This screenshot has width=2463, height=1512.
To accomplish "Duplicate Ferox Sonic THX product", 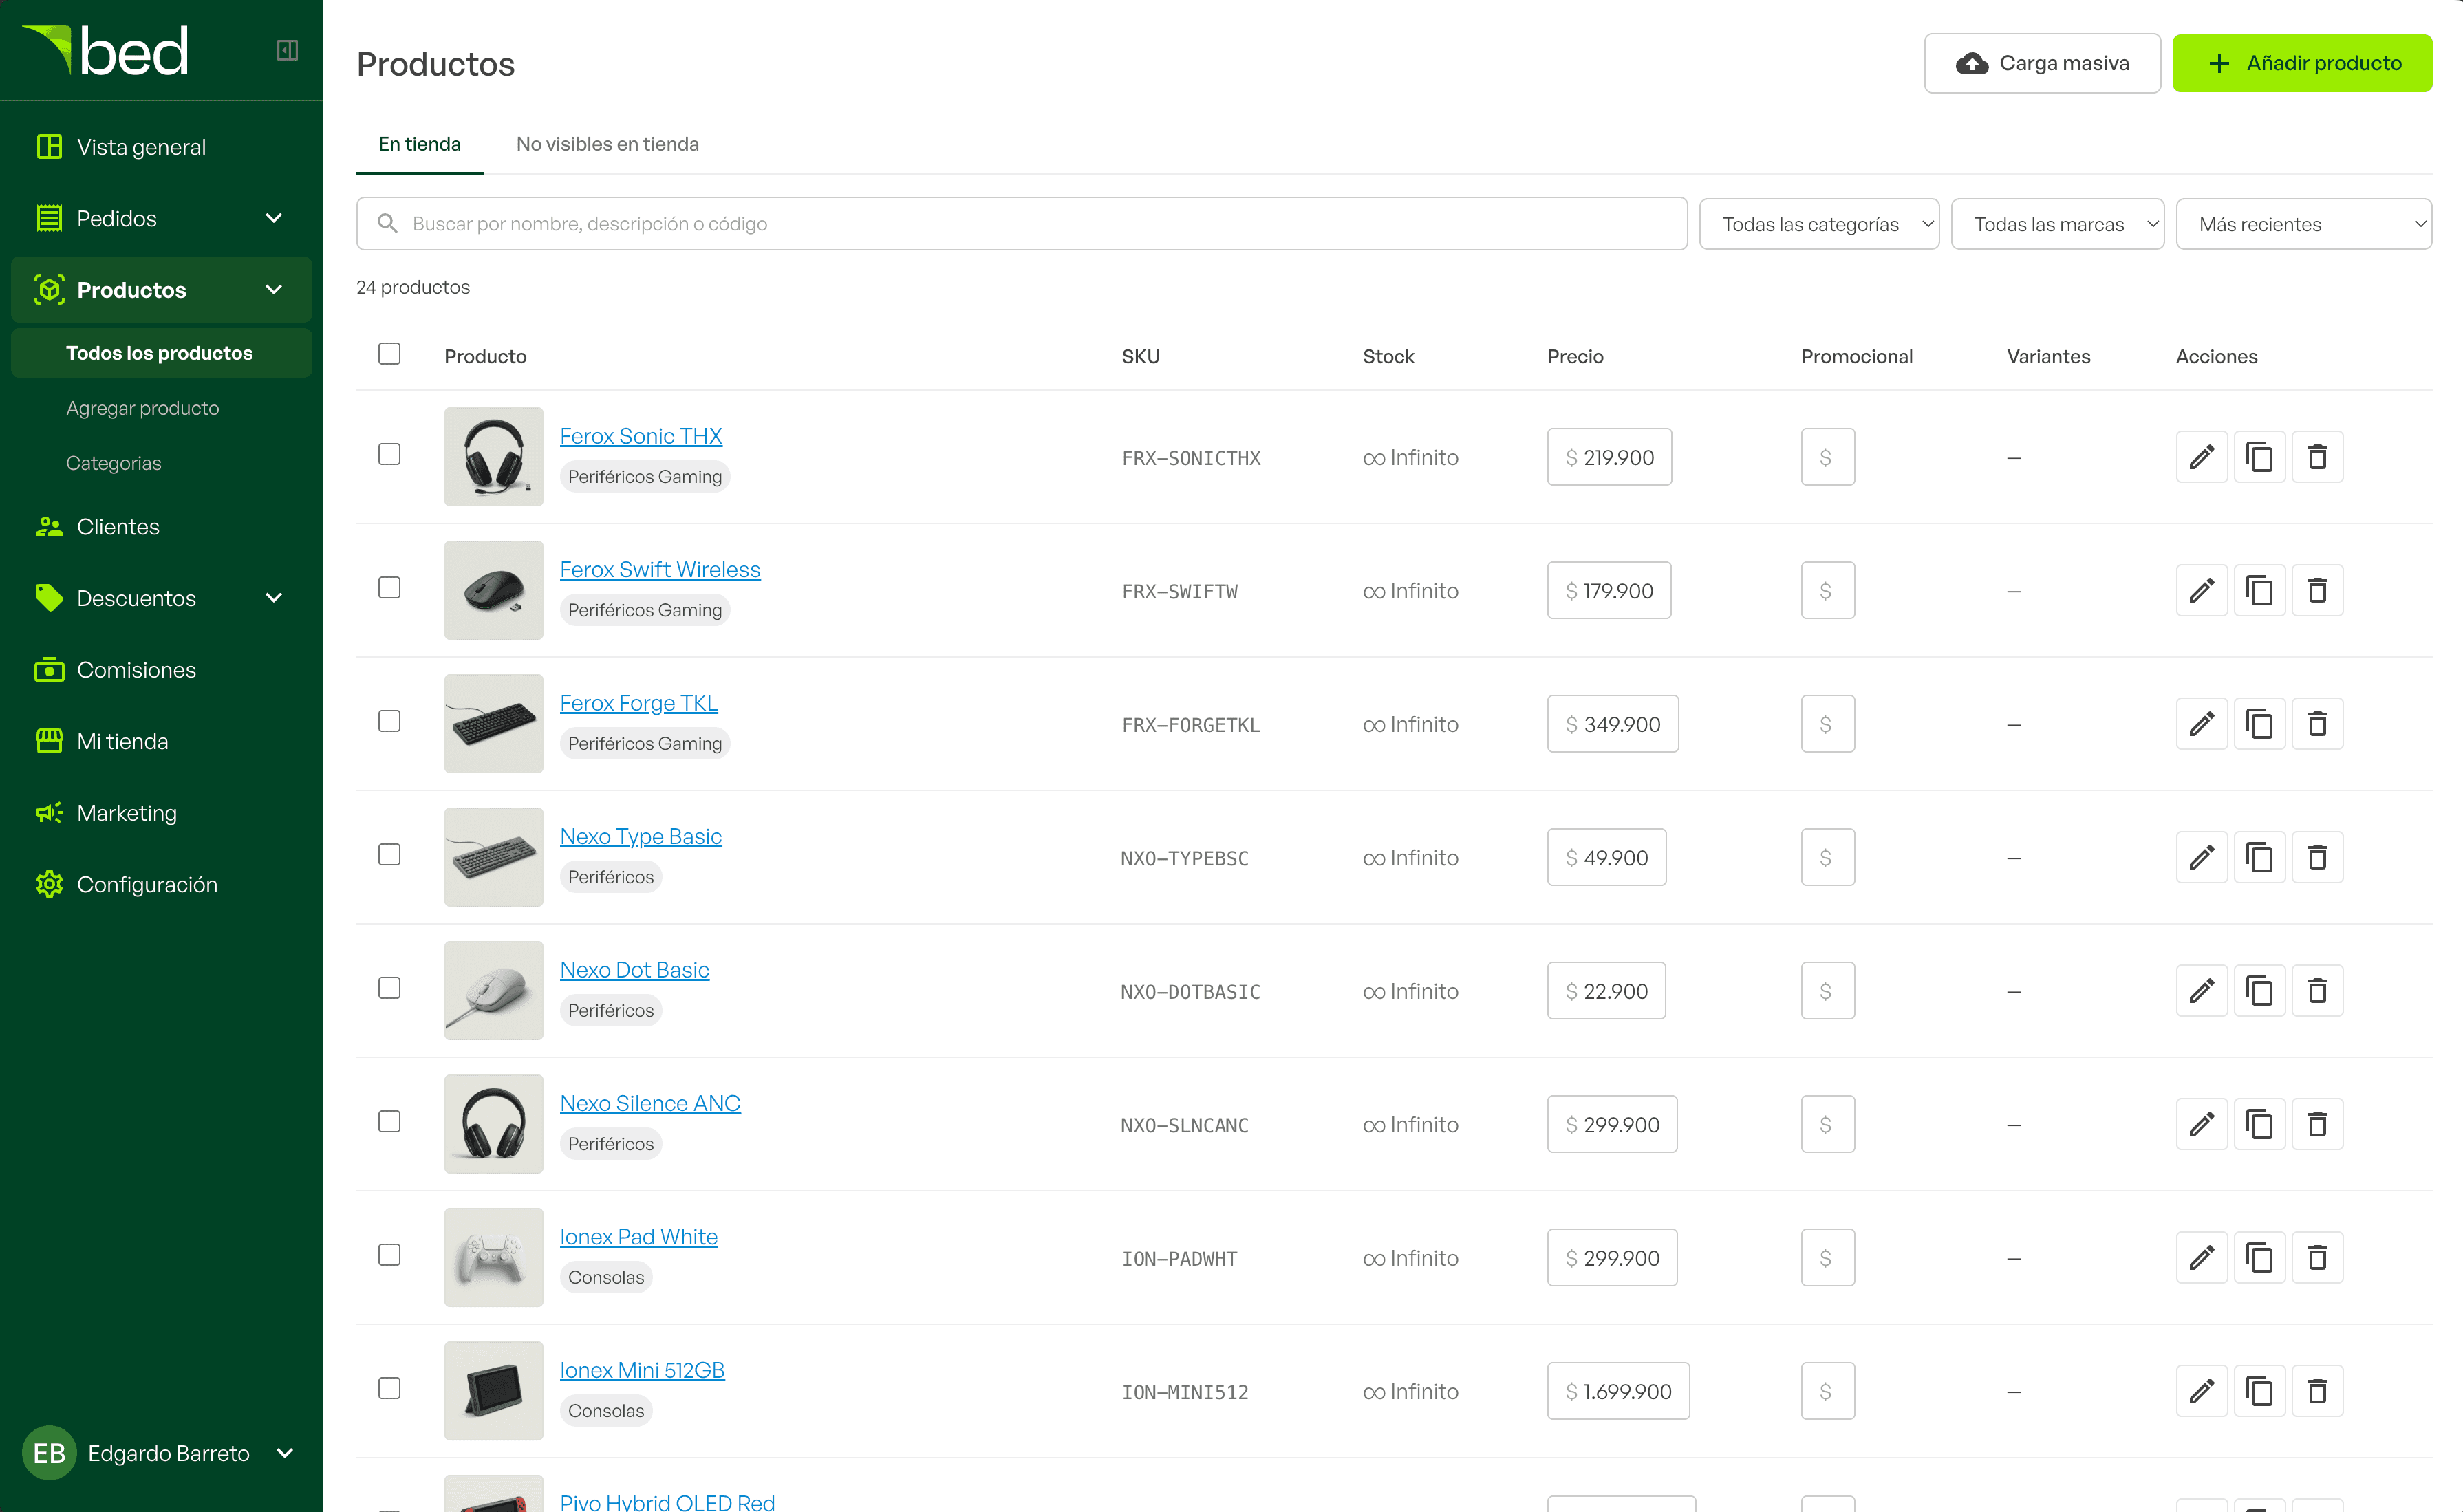I will [2259, 457].
